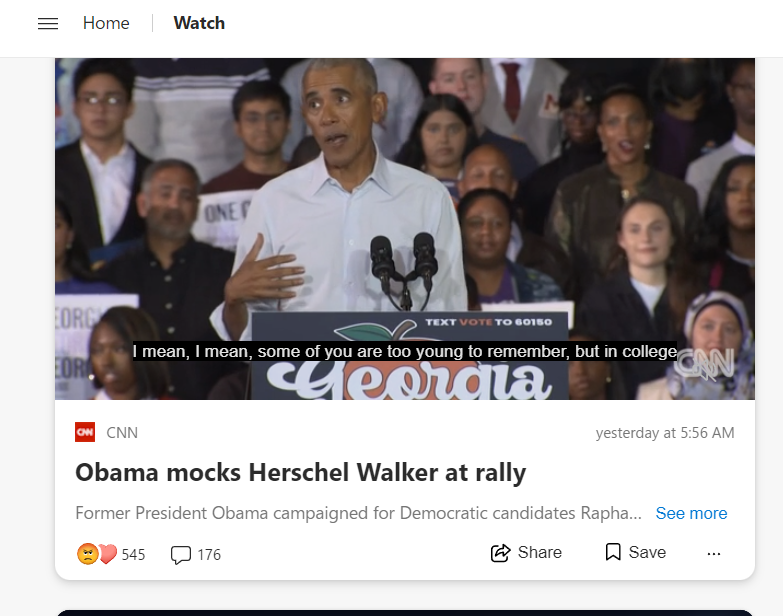This screenshot has width=783, height=616.
Task: Click the Share arrow icon
Action: [500, 553]
